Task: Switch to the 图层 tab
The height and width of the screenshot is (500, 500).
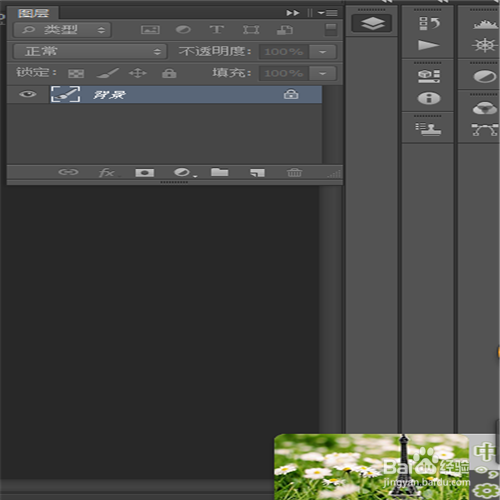Action: click(x=33, y=13)
